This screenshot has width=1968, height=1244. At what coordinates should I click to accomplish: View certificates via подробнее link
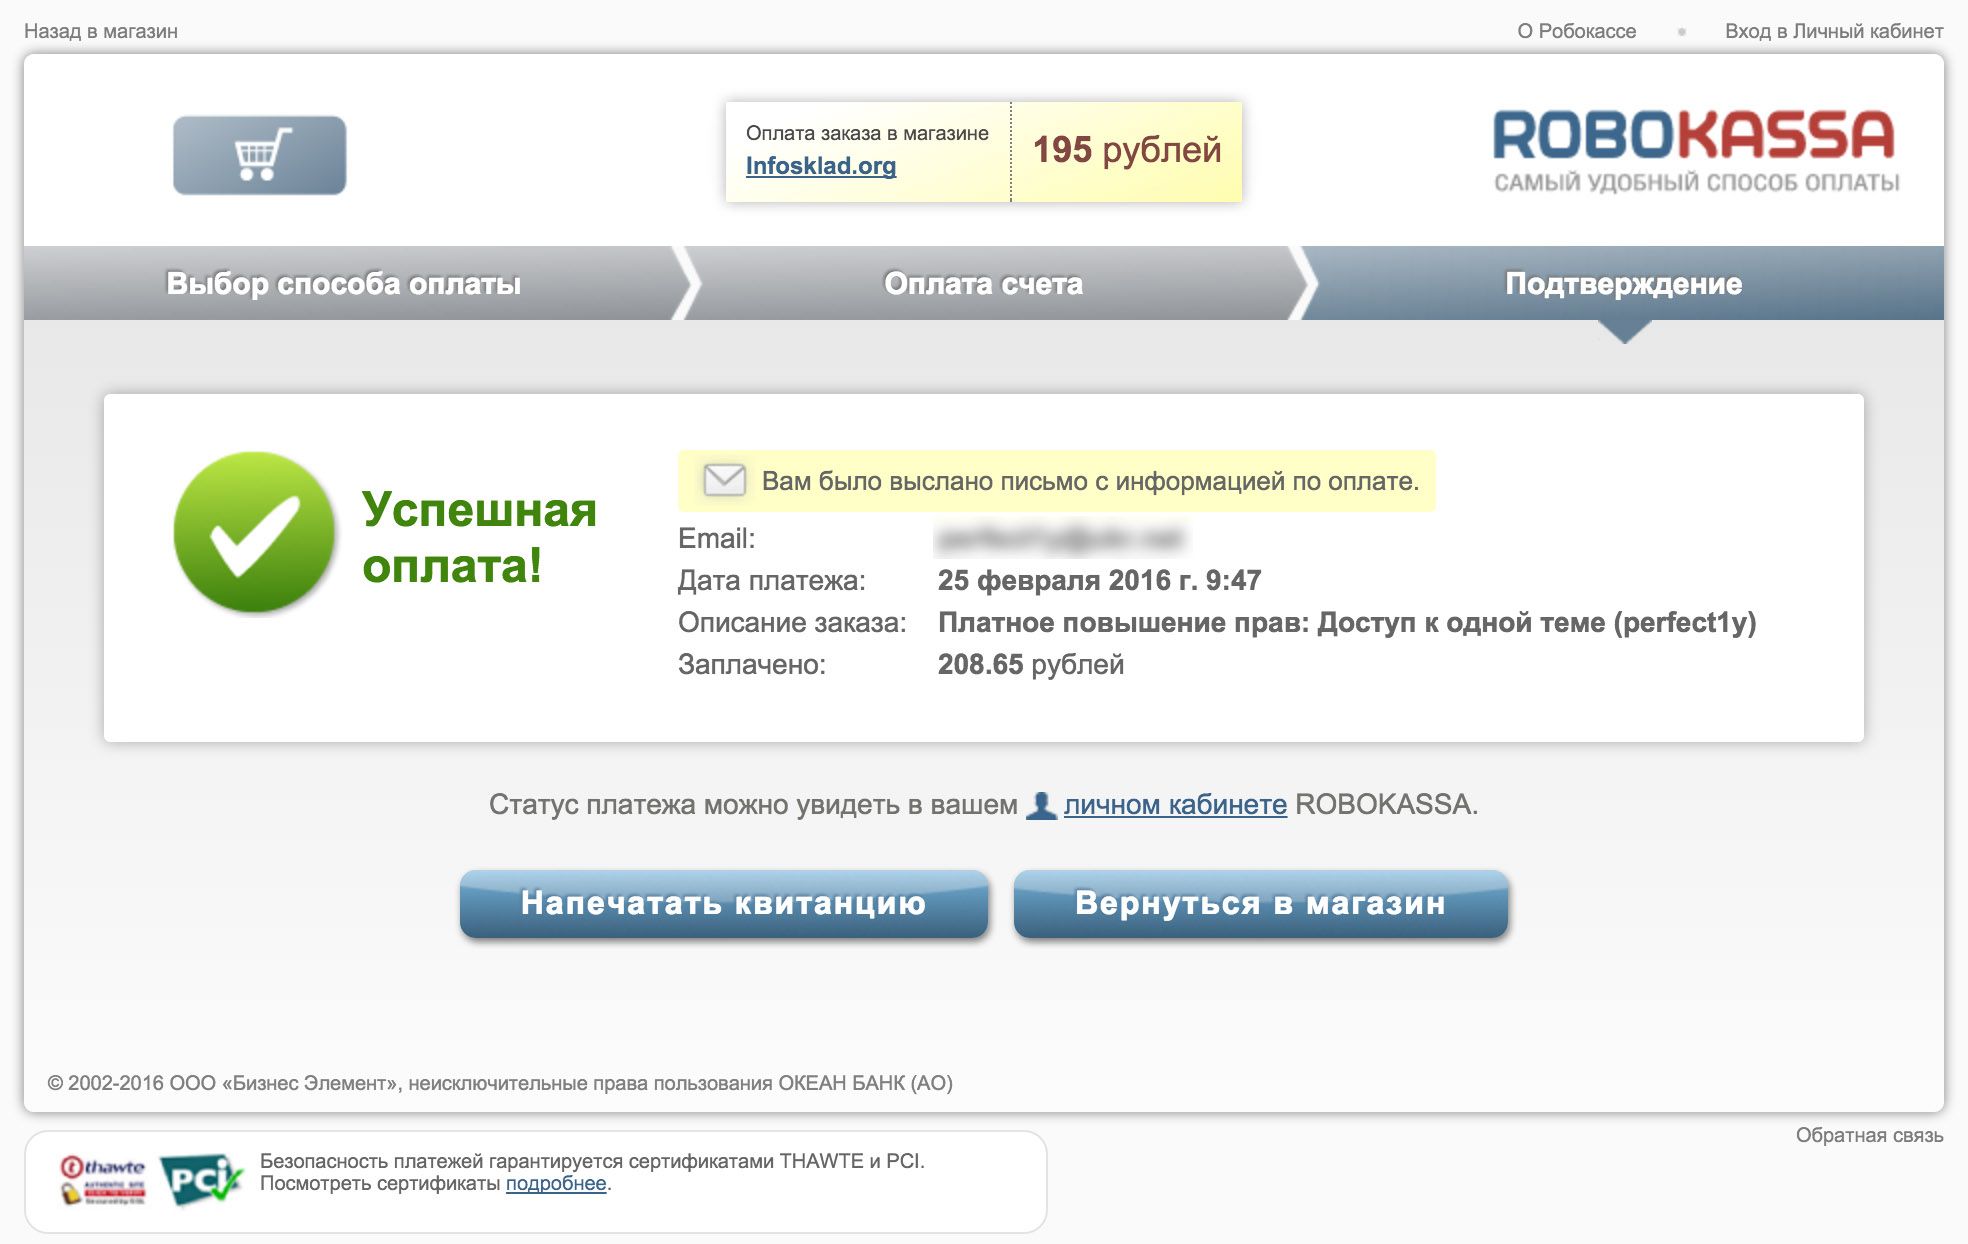(x=556, y=1184)
